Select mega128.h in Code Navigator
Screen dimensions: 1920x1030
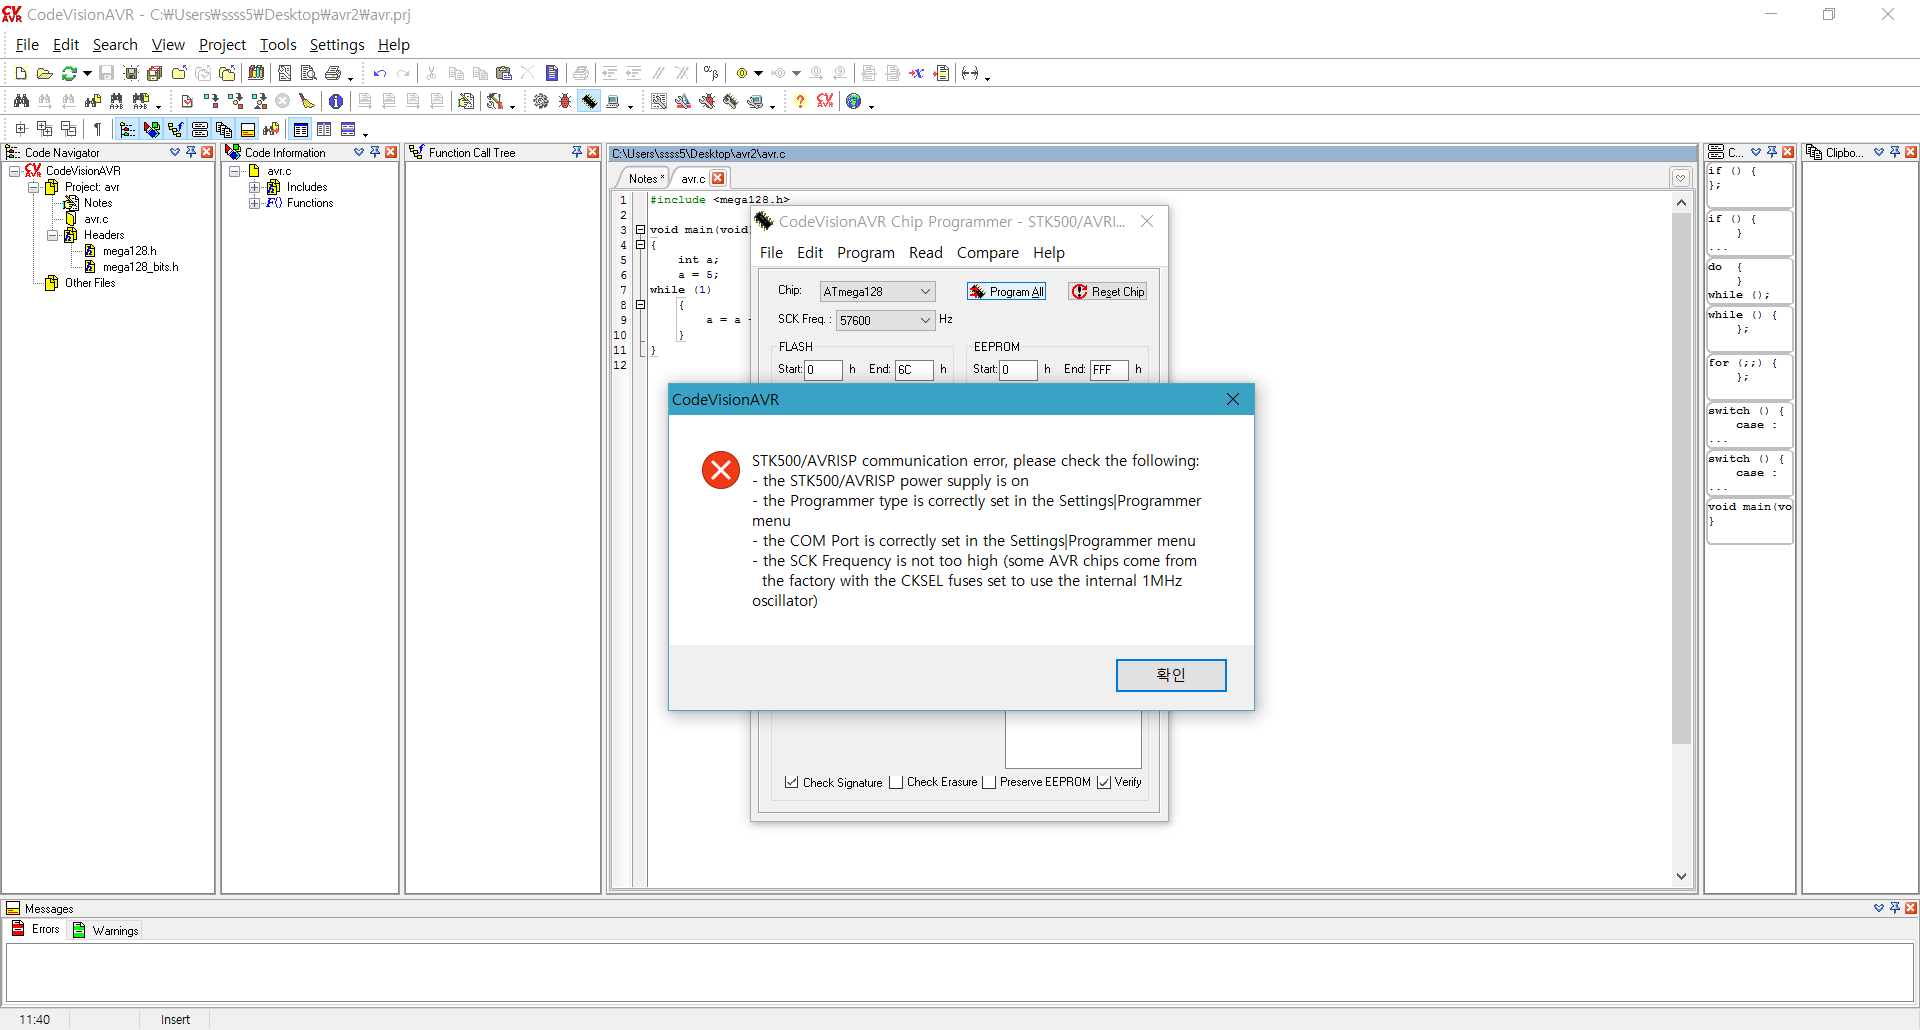129,251
